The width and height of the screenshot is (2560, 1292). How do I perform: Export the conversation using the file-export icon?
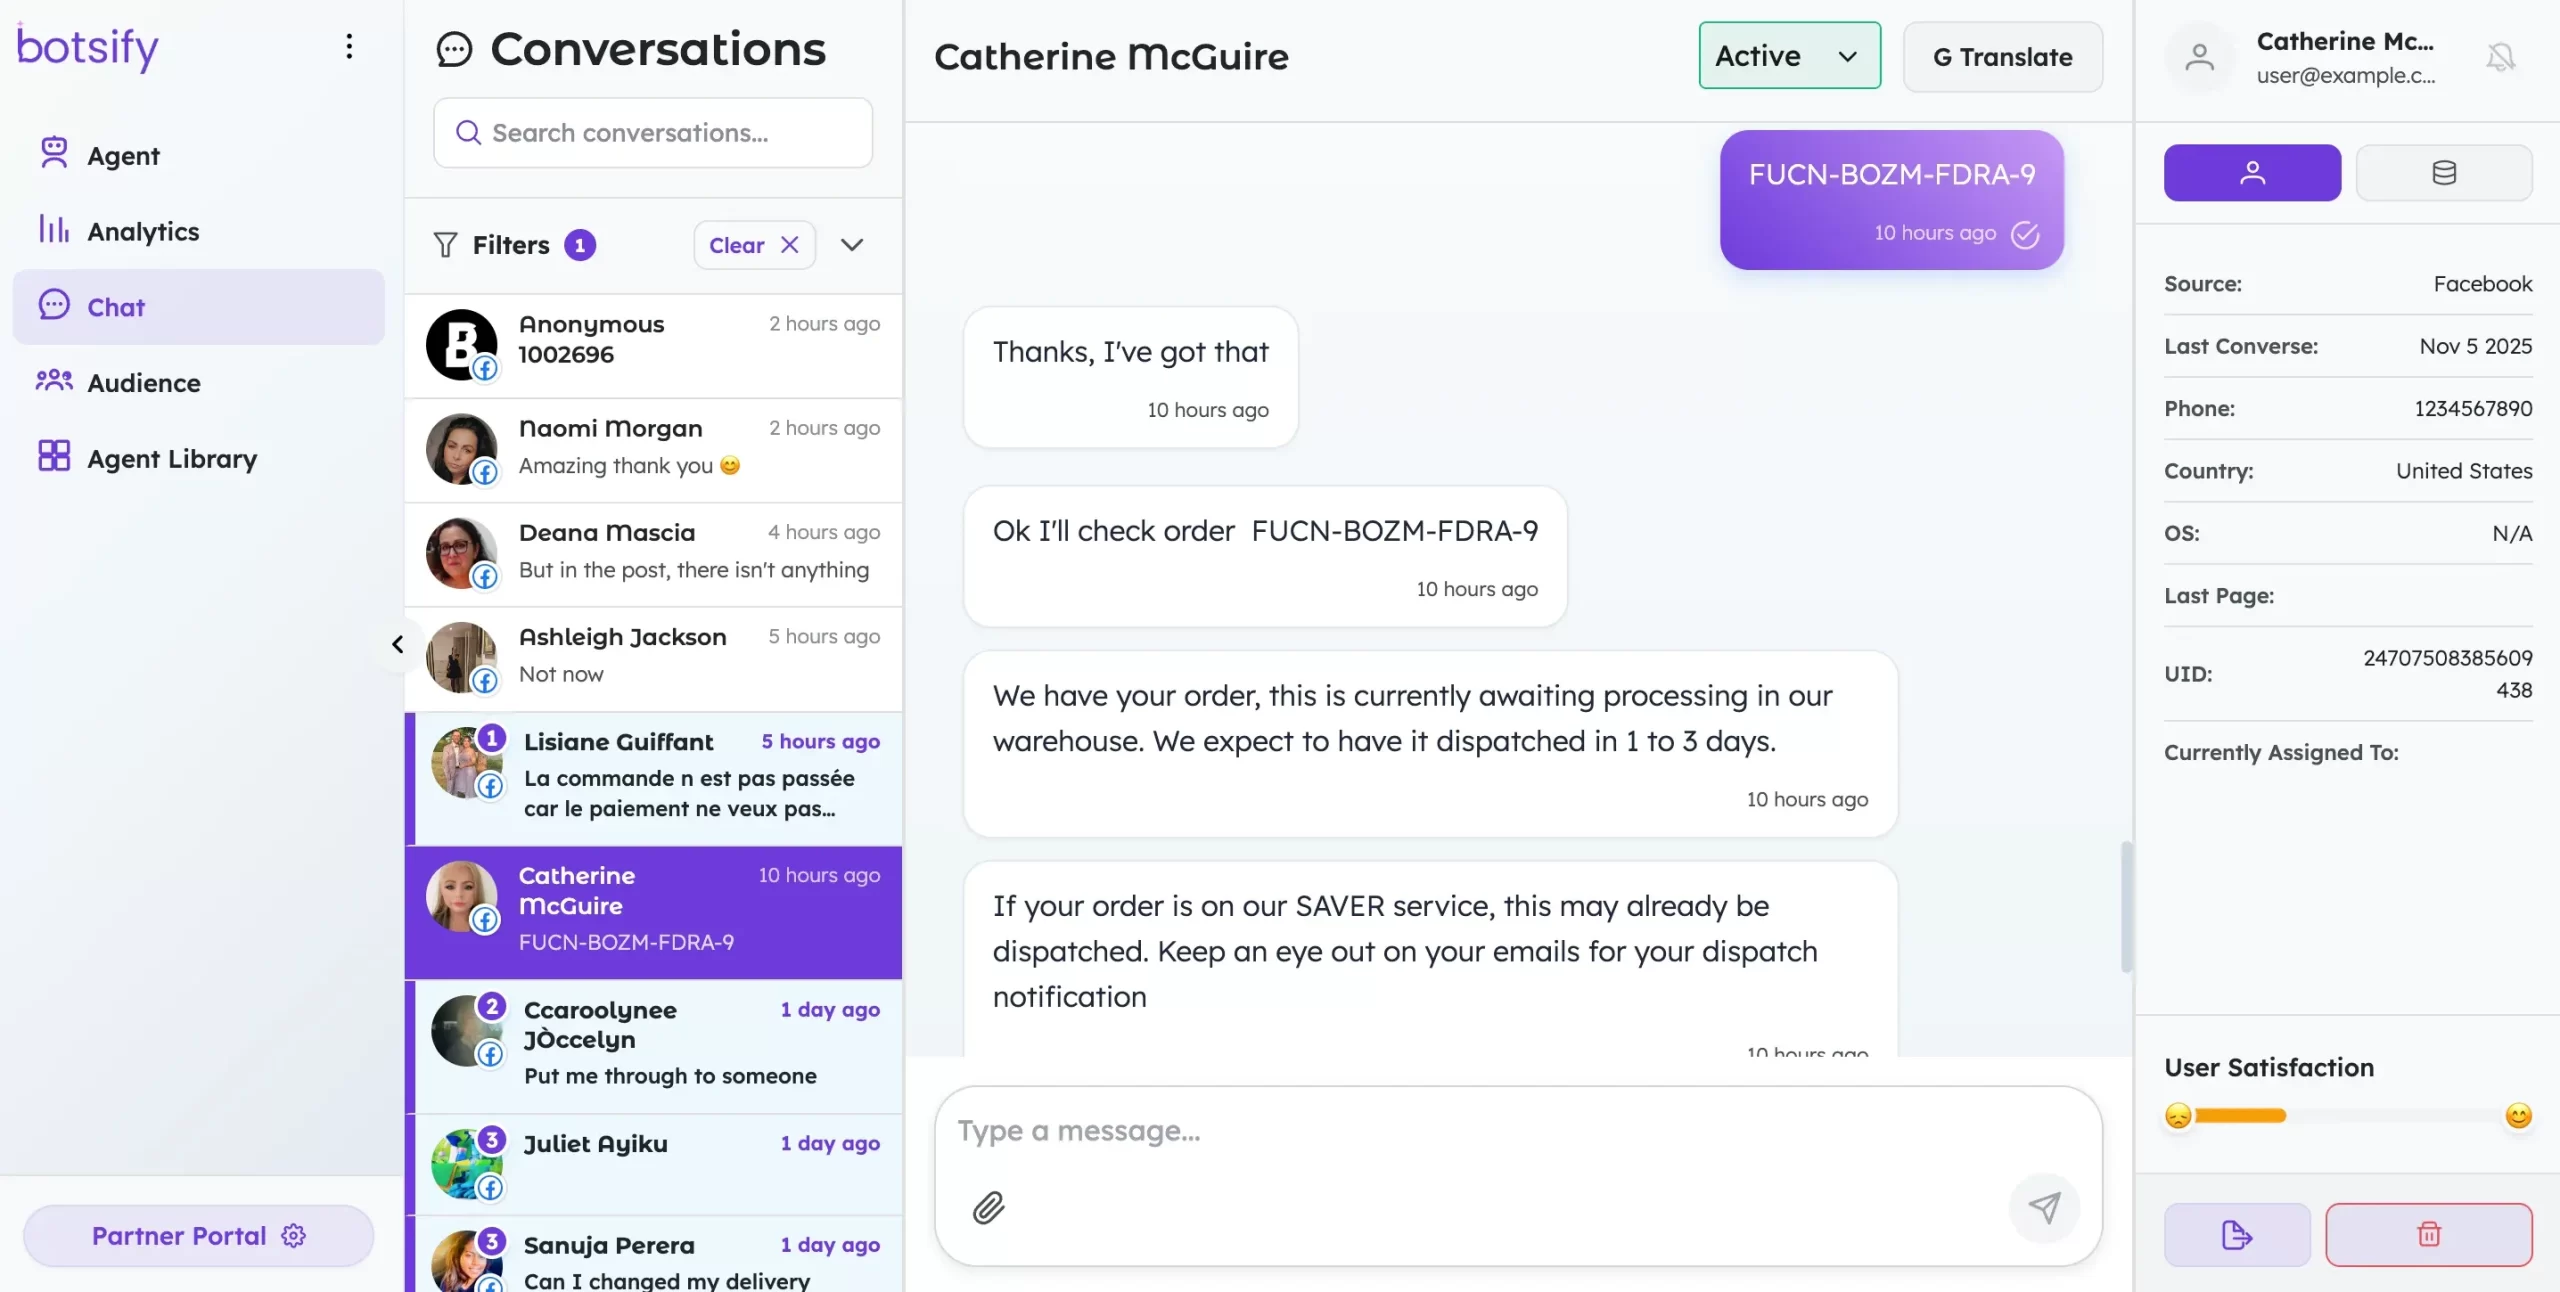pyautogui.click(x=2236, y=1234)
